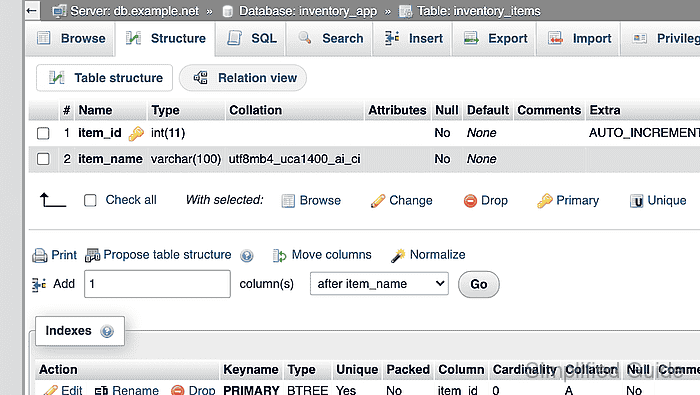Open the after item_name position dropdown
This screenshot has height=395, width=700.
tap(379, 284)
